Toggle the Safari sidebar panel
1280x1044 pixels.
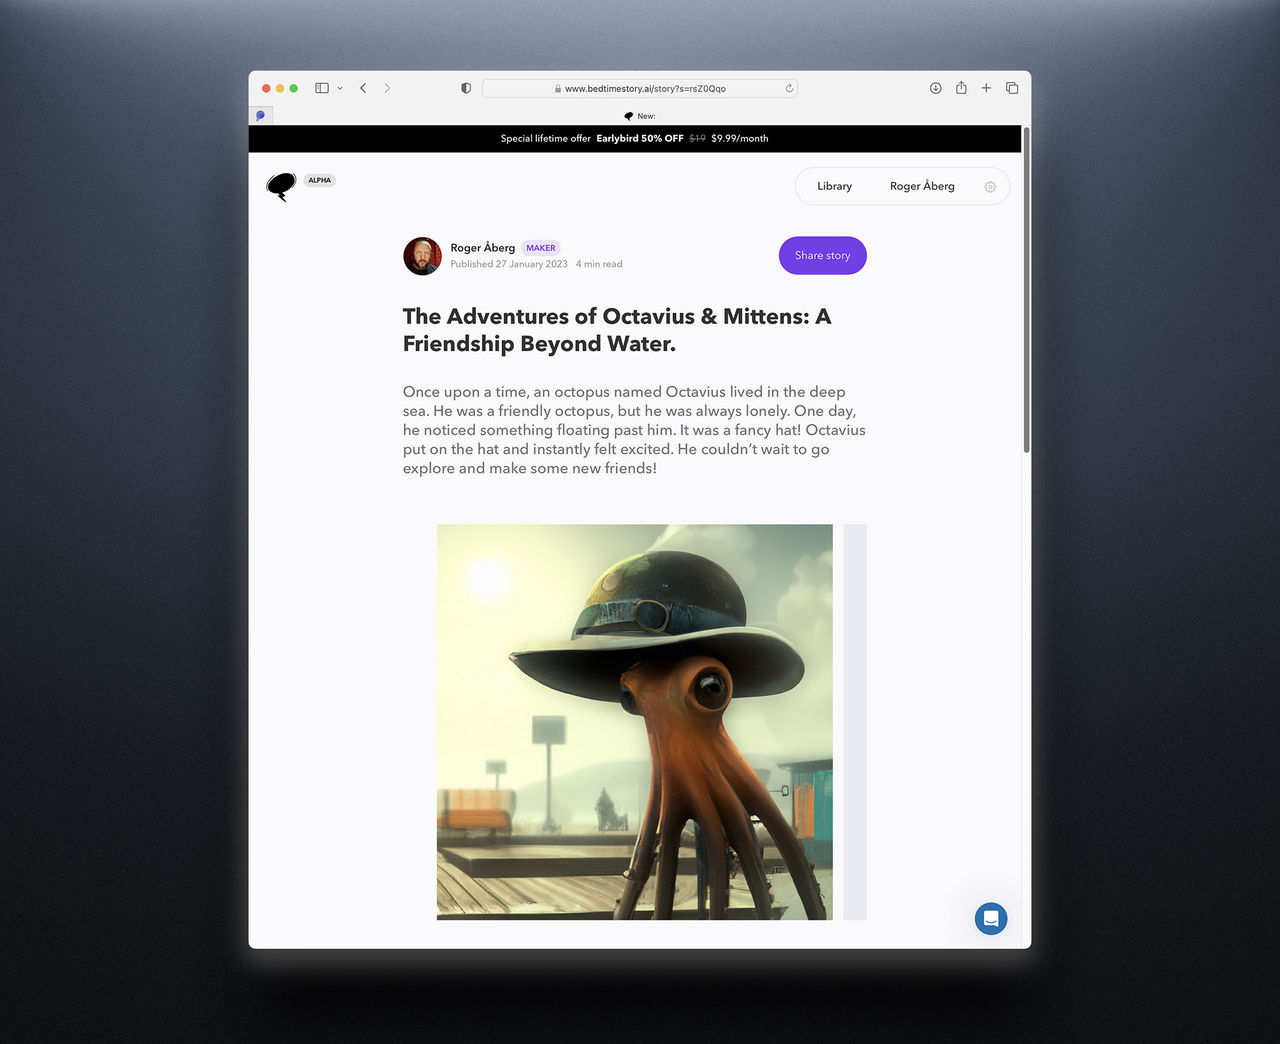point(321,88)
